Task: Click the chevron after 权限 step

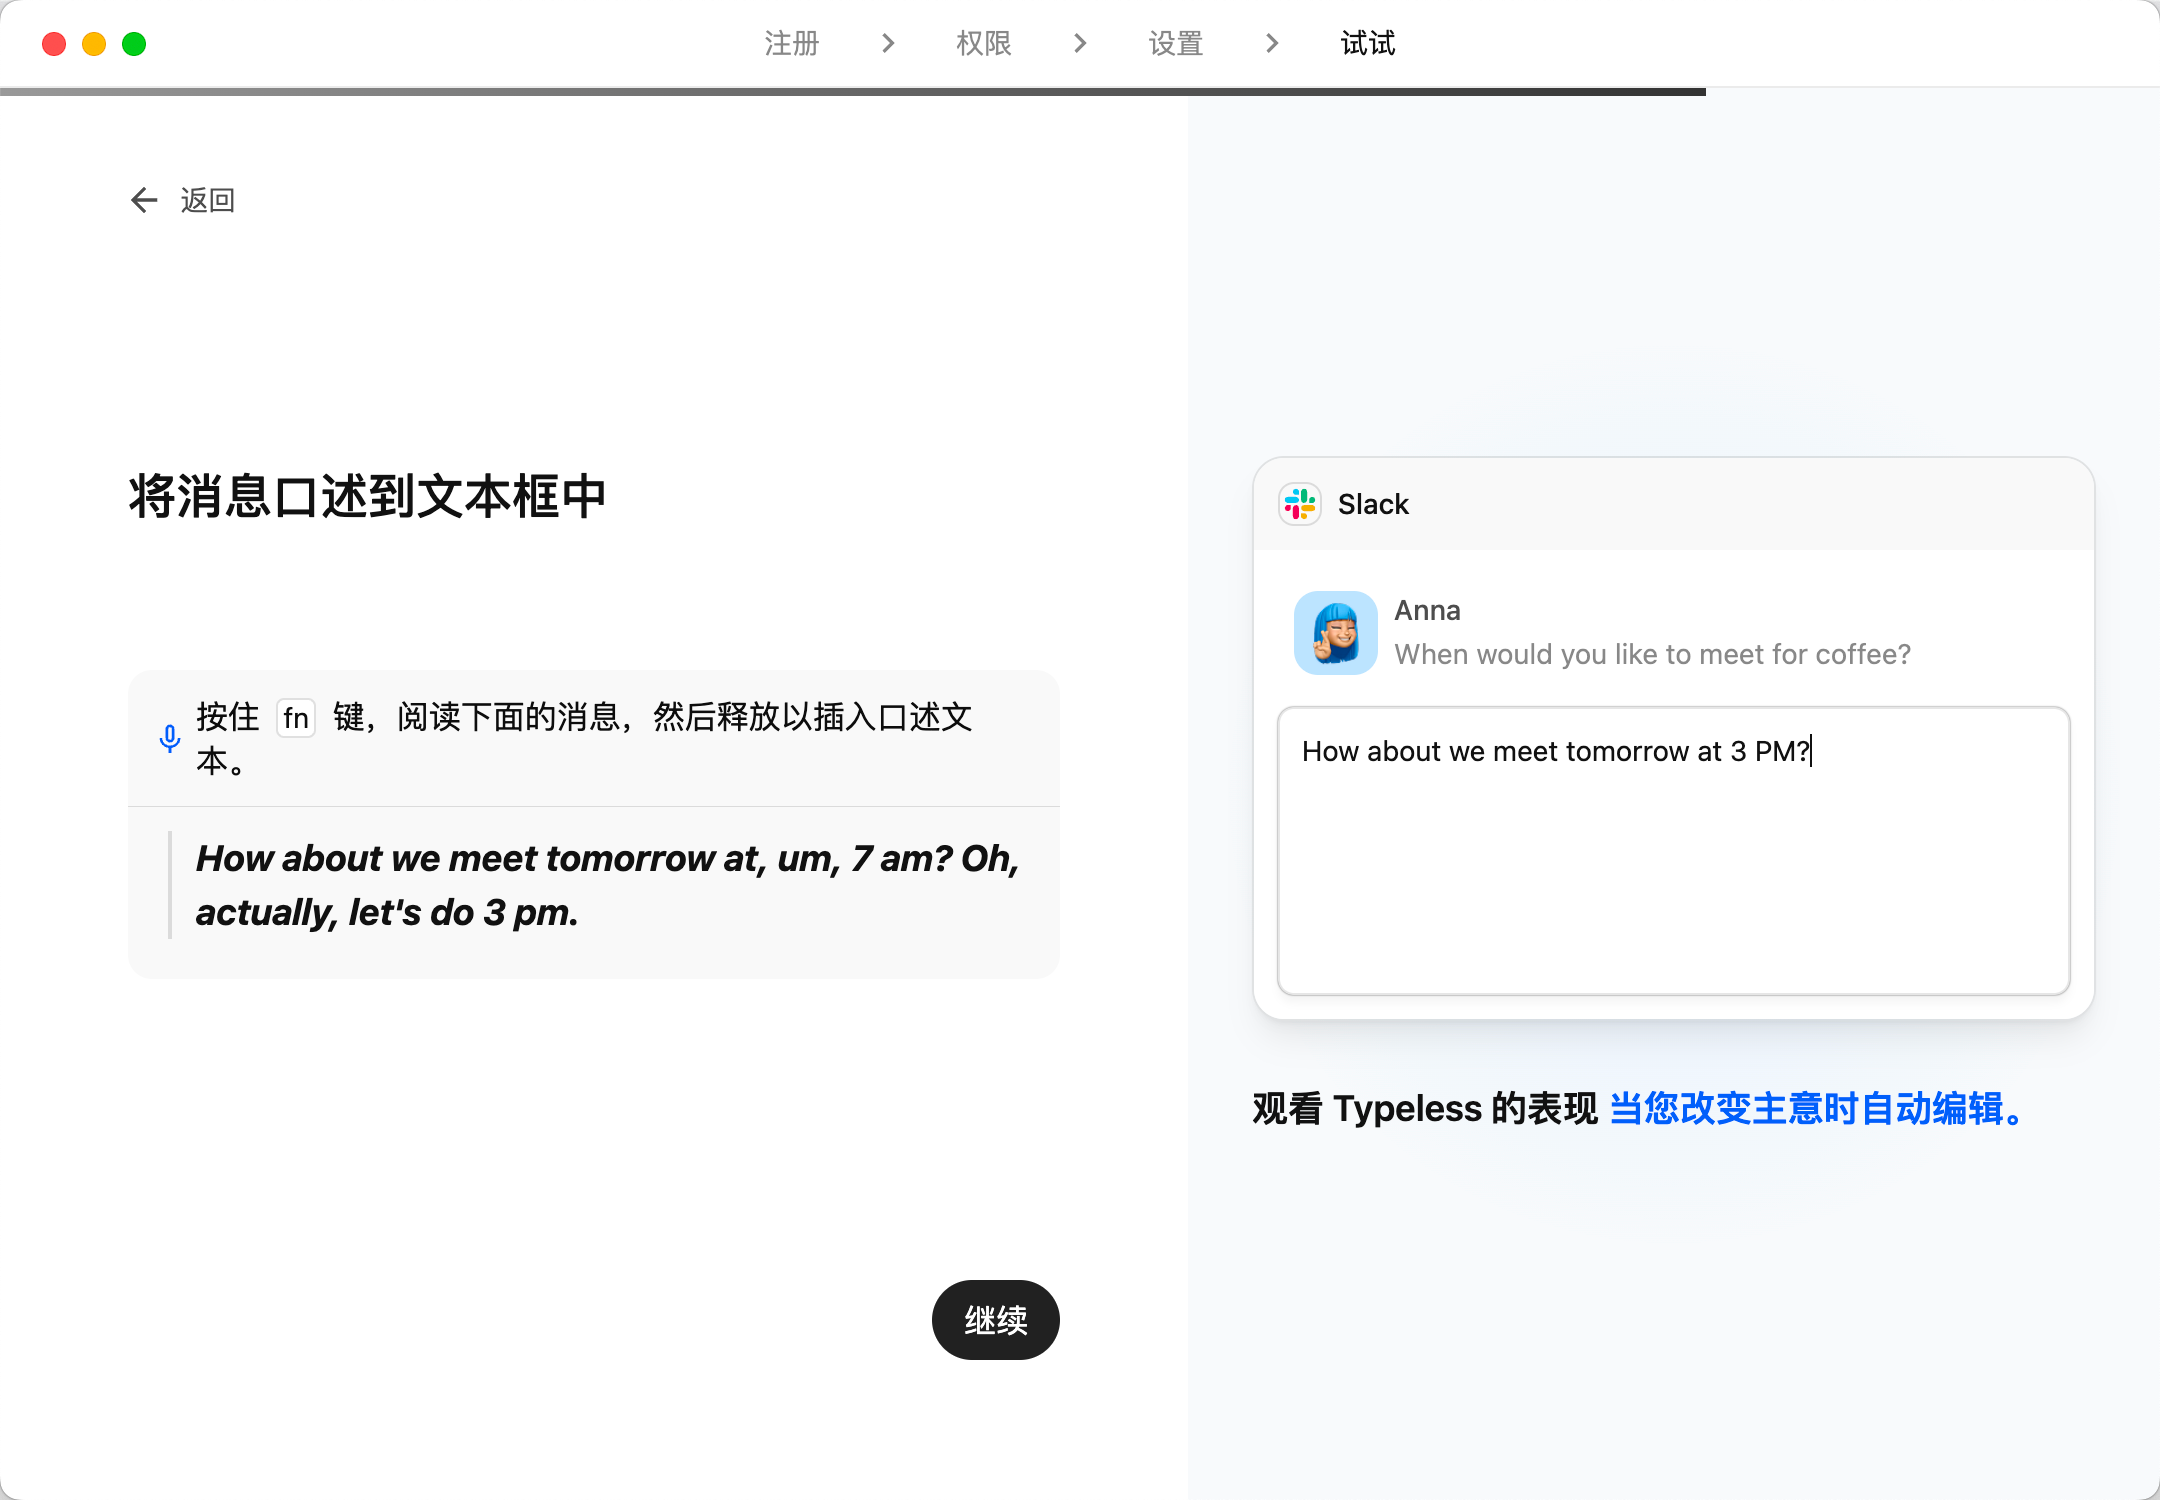Action: (x=1079, y=43)
